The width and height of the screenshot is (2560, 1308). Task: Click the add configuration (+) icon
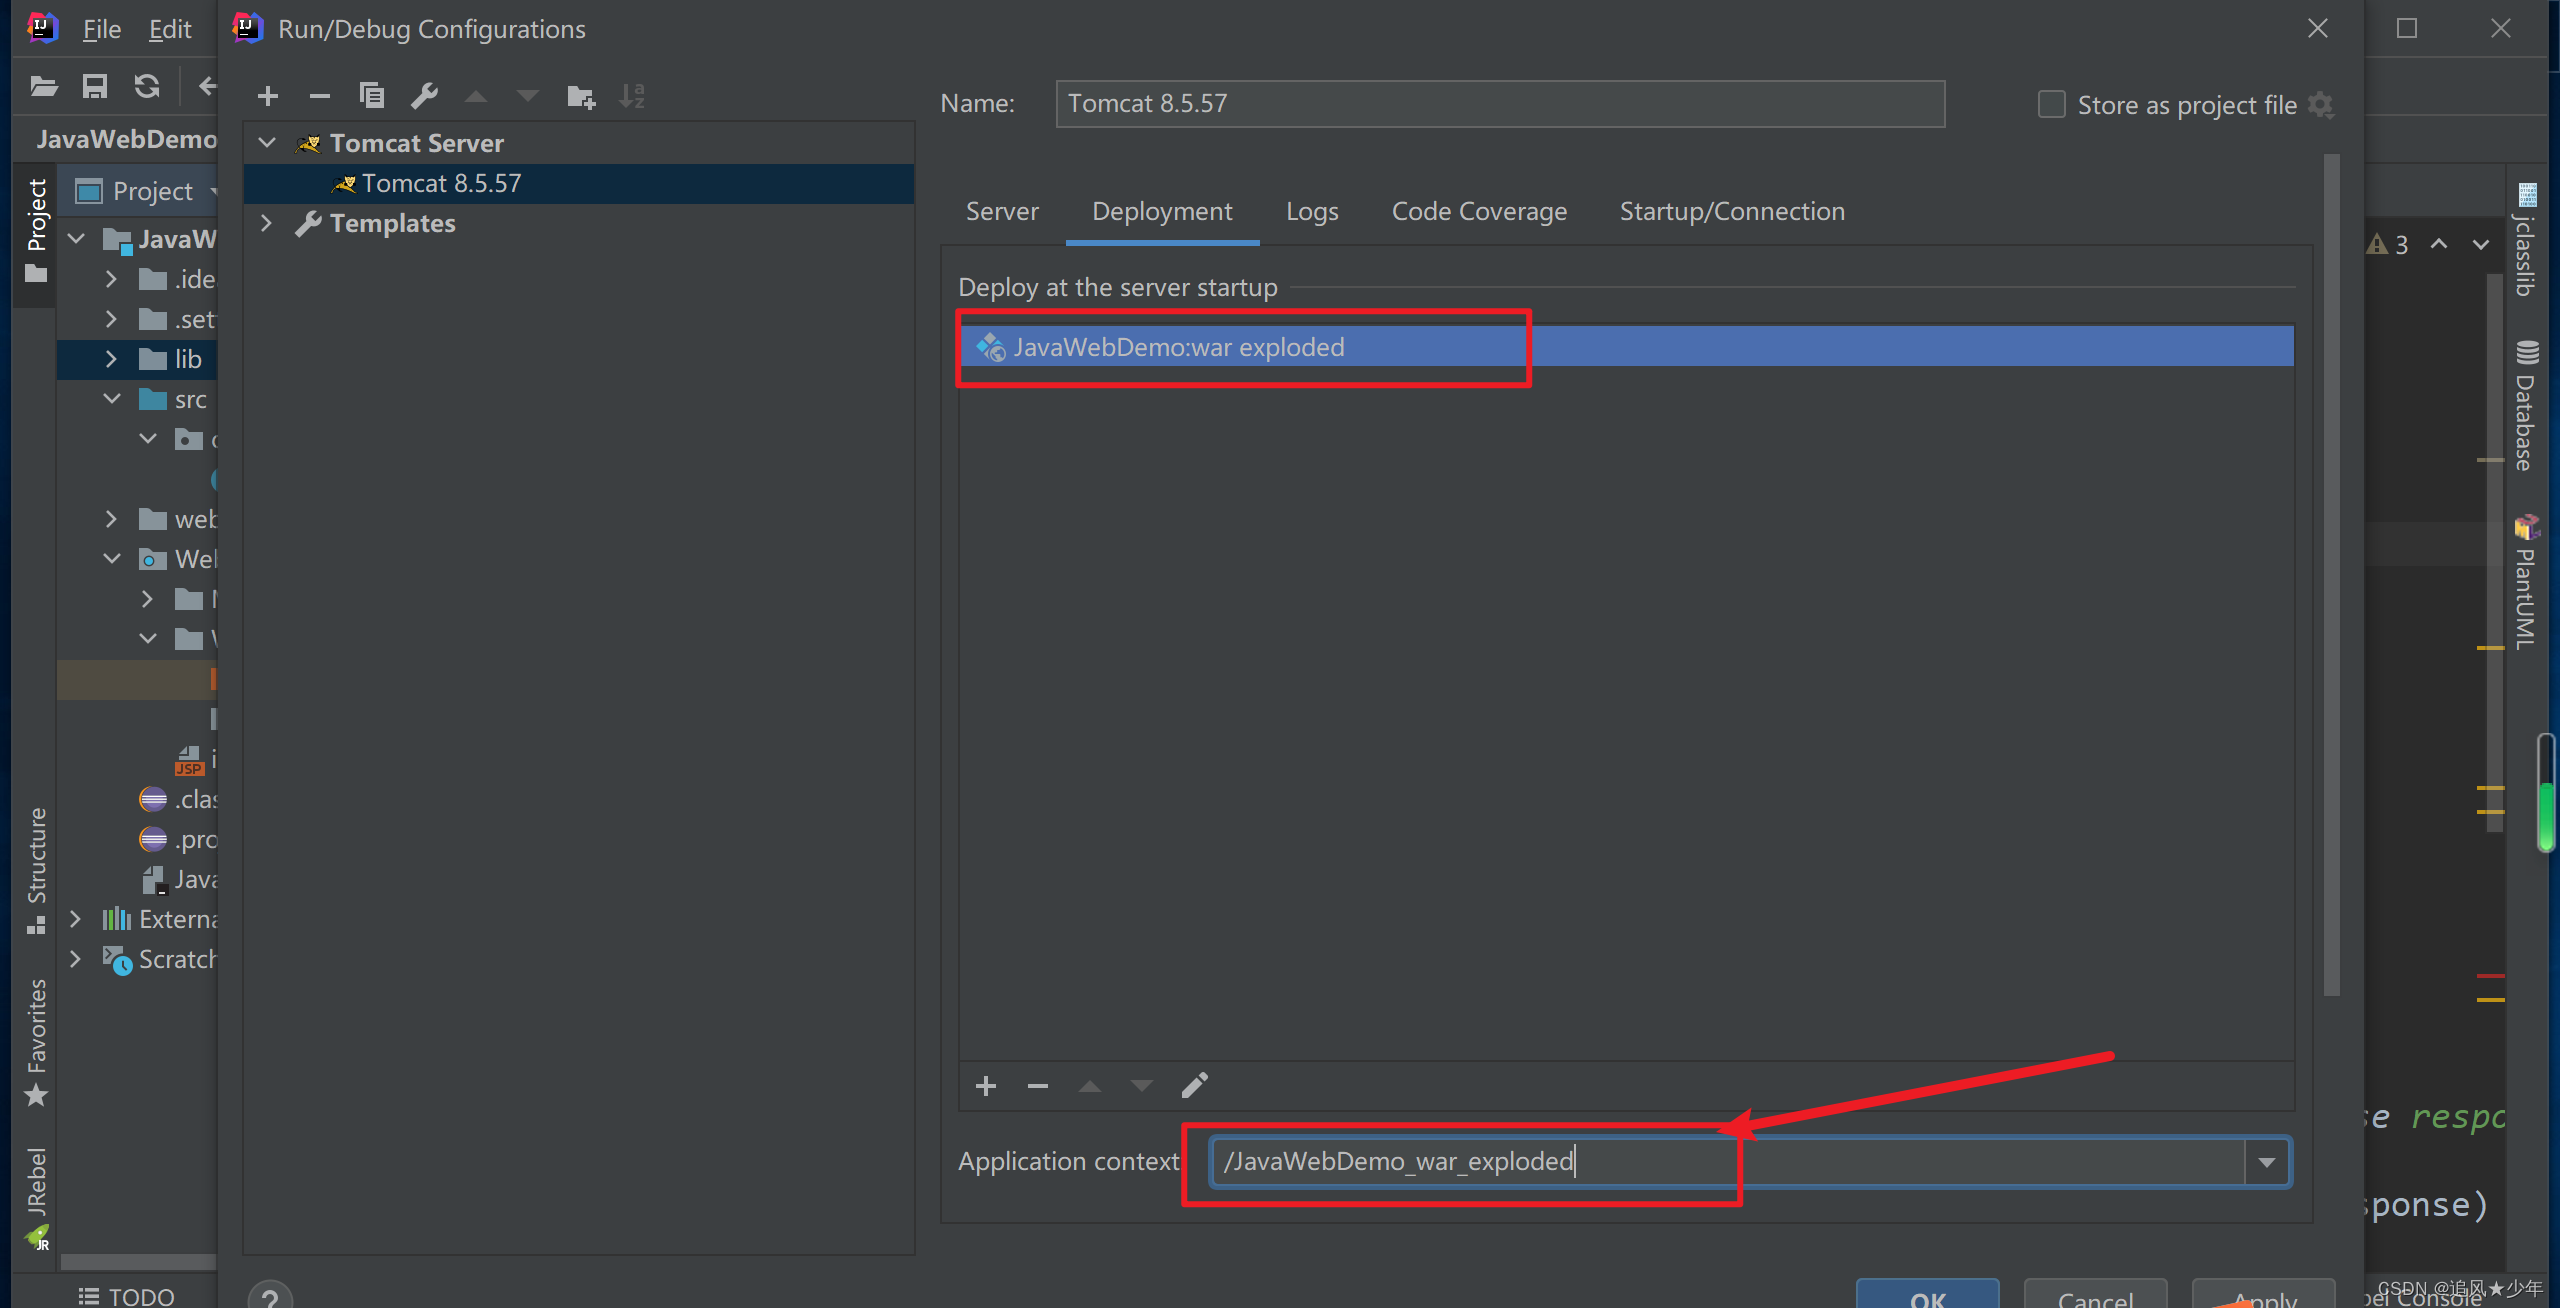click(265, 95)
